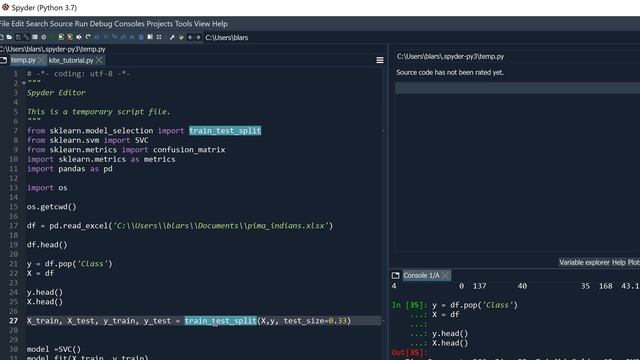Image resolution: width=640 pixels, height=360 pixels.
Task: Start debugging with the debug icon
Action: (x=96, y=37)
